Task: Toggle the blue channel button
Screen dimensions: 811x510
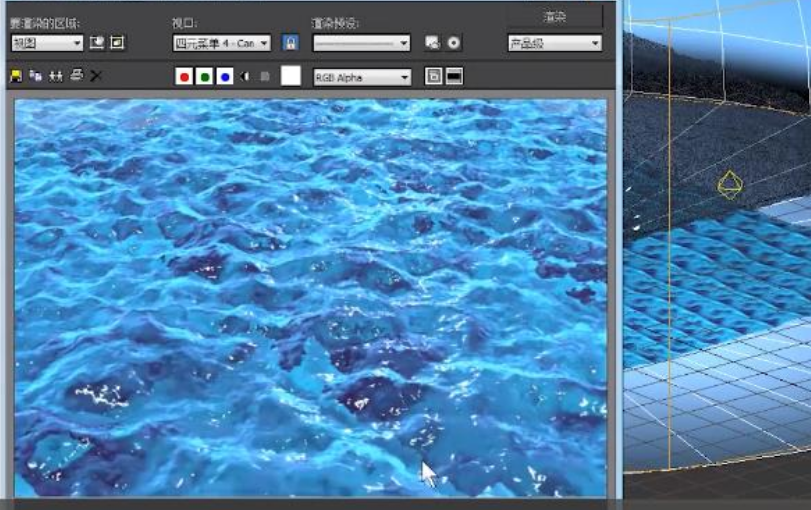Action: tap(225, 77)
